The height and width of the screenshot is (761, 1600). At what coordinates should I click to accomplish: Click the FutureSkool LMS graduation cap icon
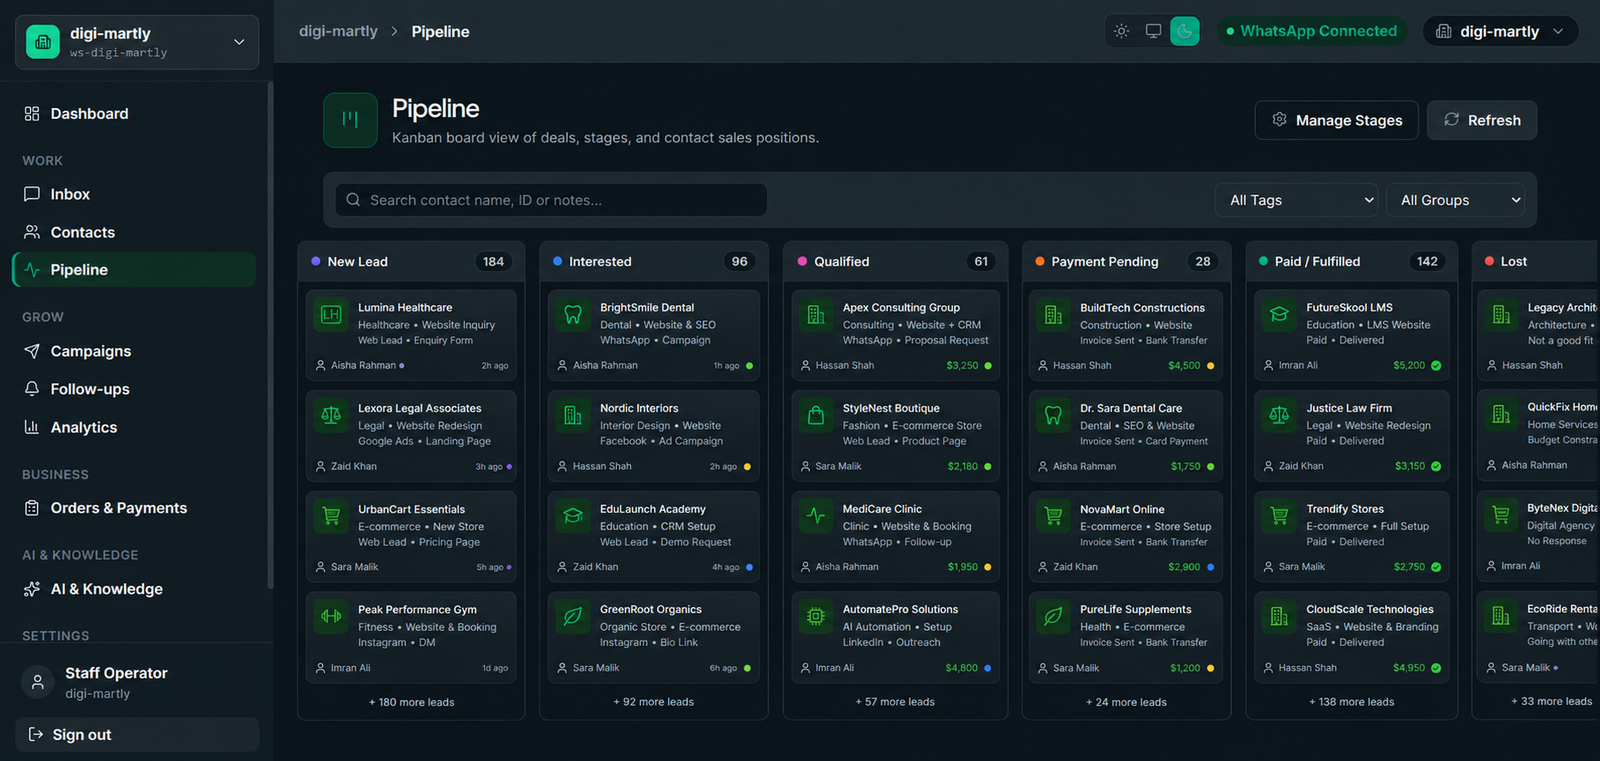tap(1279, 315)
